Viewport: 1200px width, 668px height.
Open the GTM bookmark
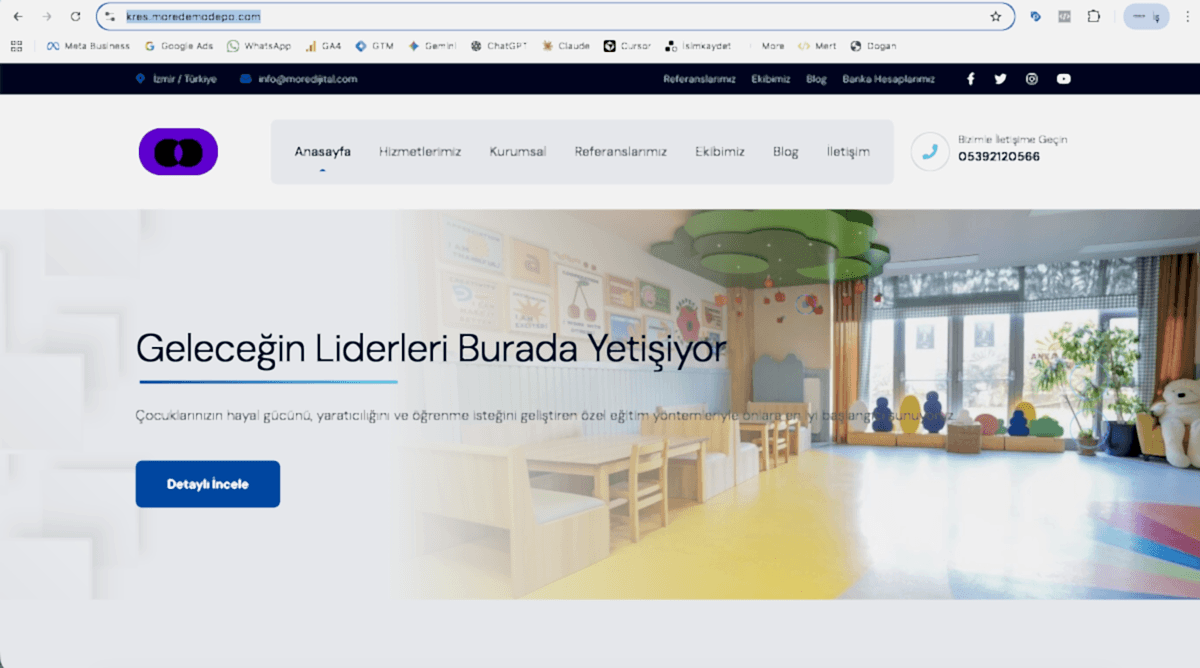click(374, 45)
